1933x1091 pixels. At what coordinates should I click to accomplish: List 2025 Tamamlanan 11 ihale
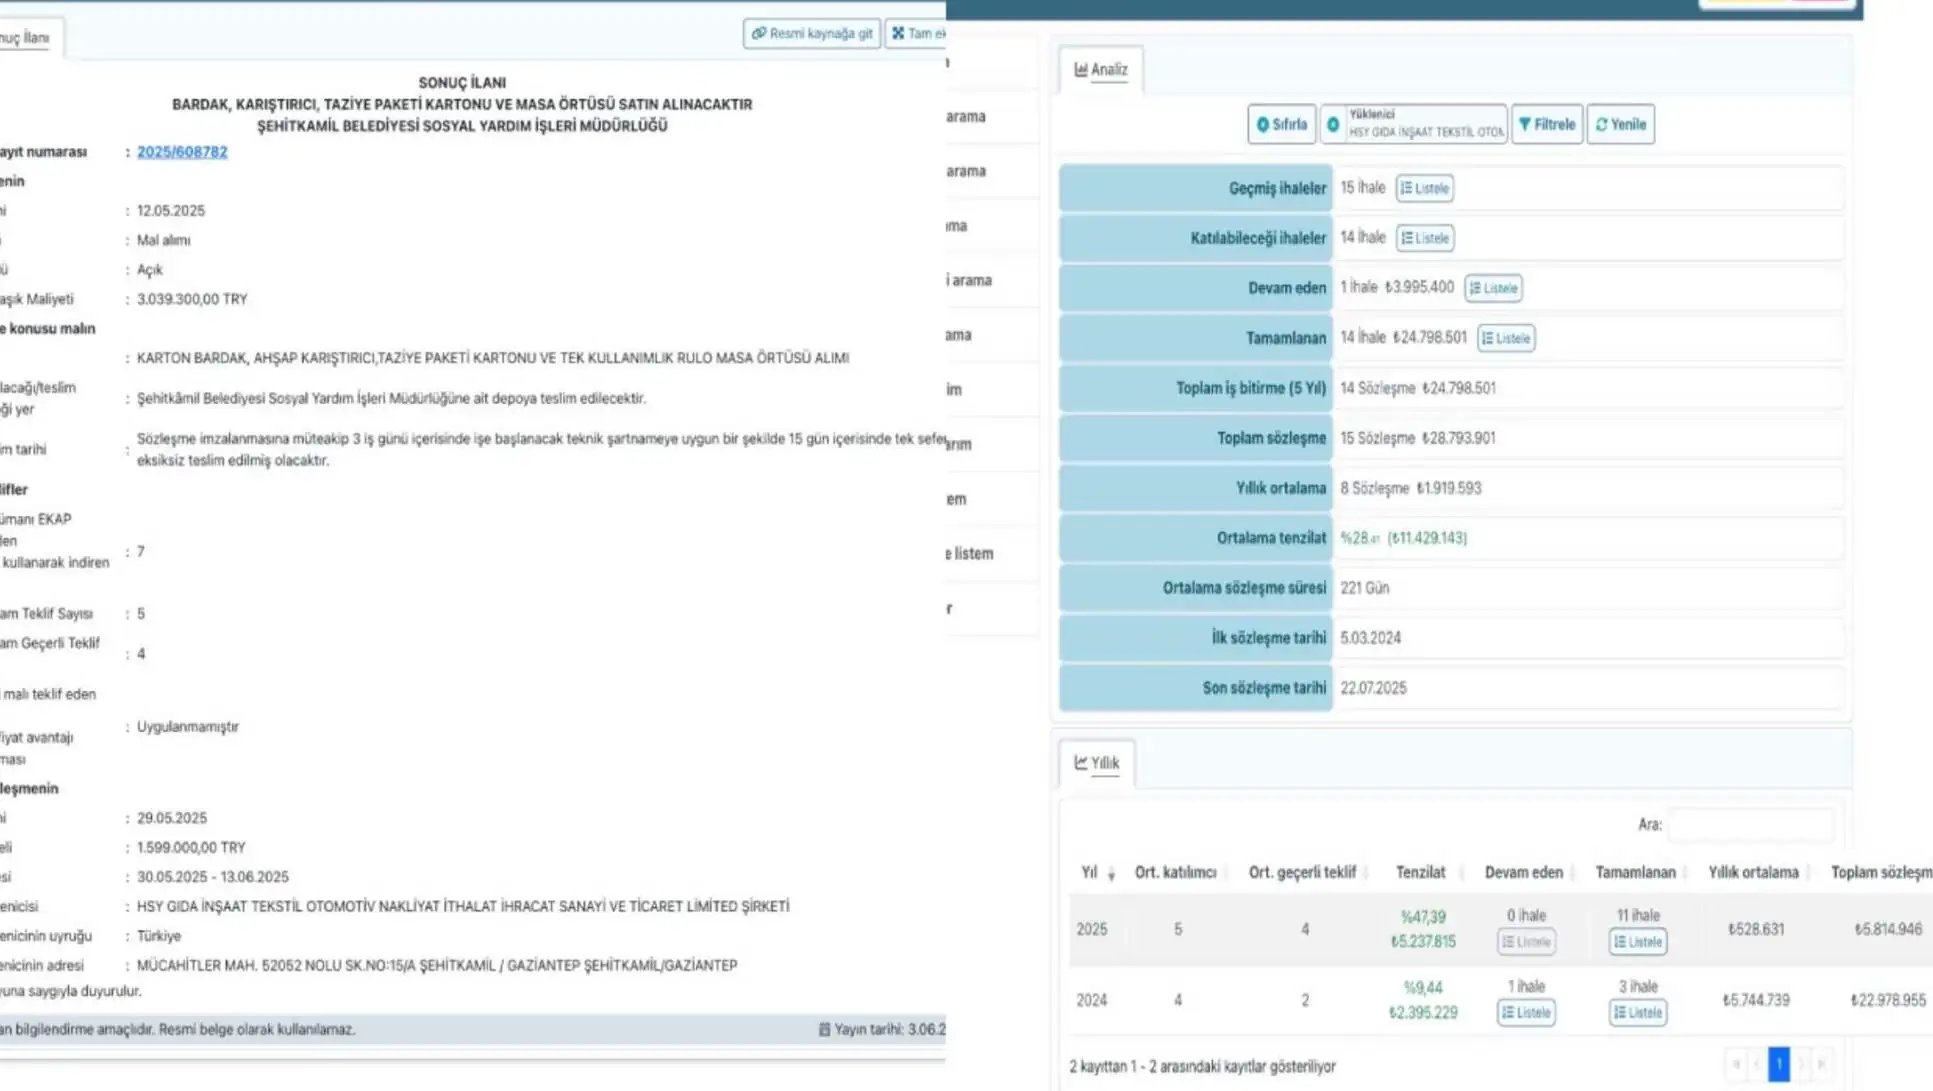1637,942
